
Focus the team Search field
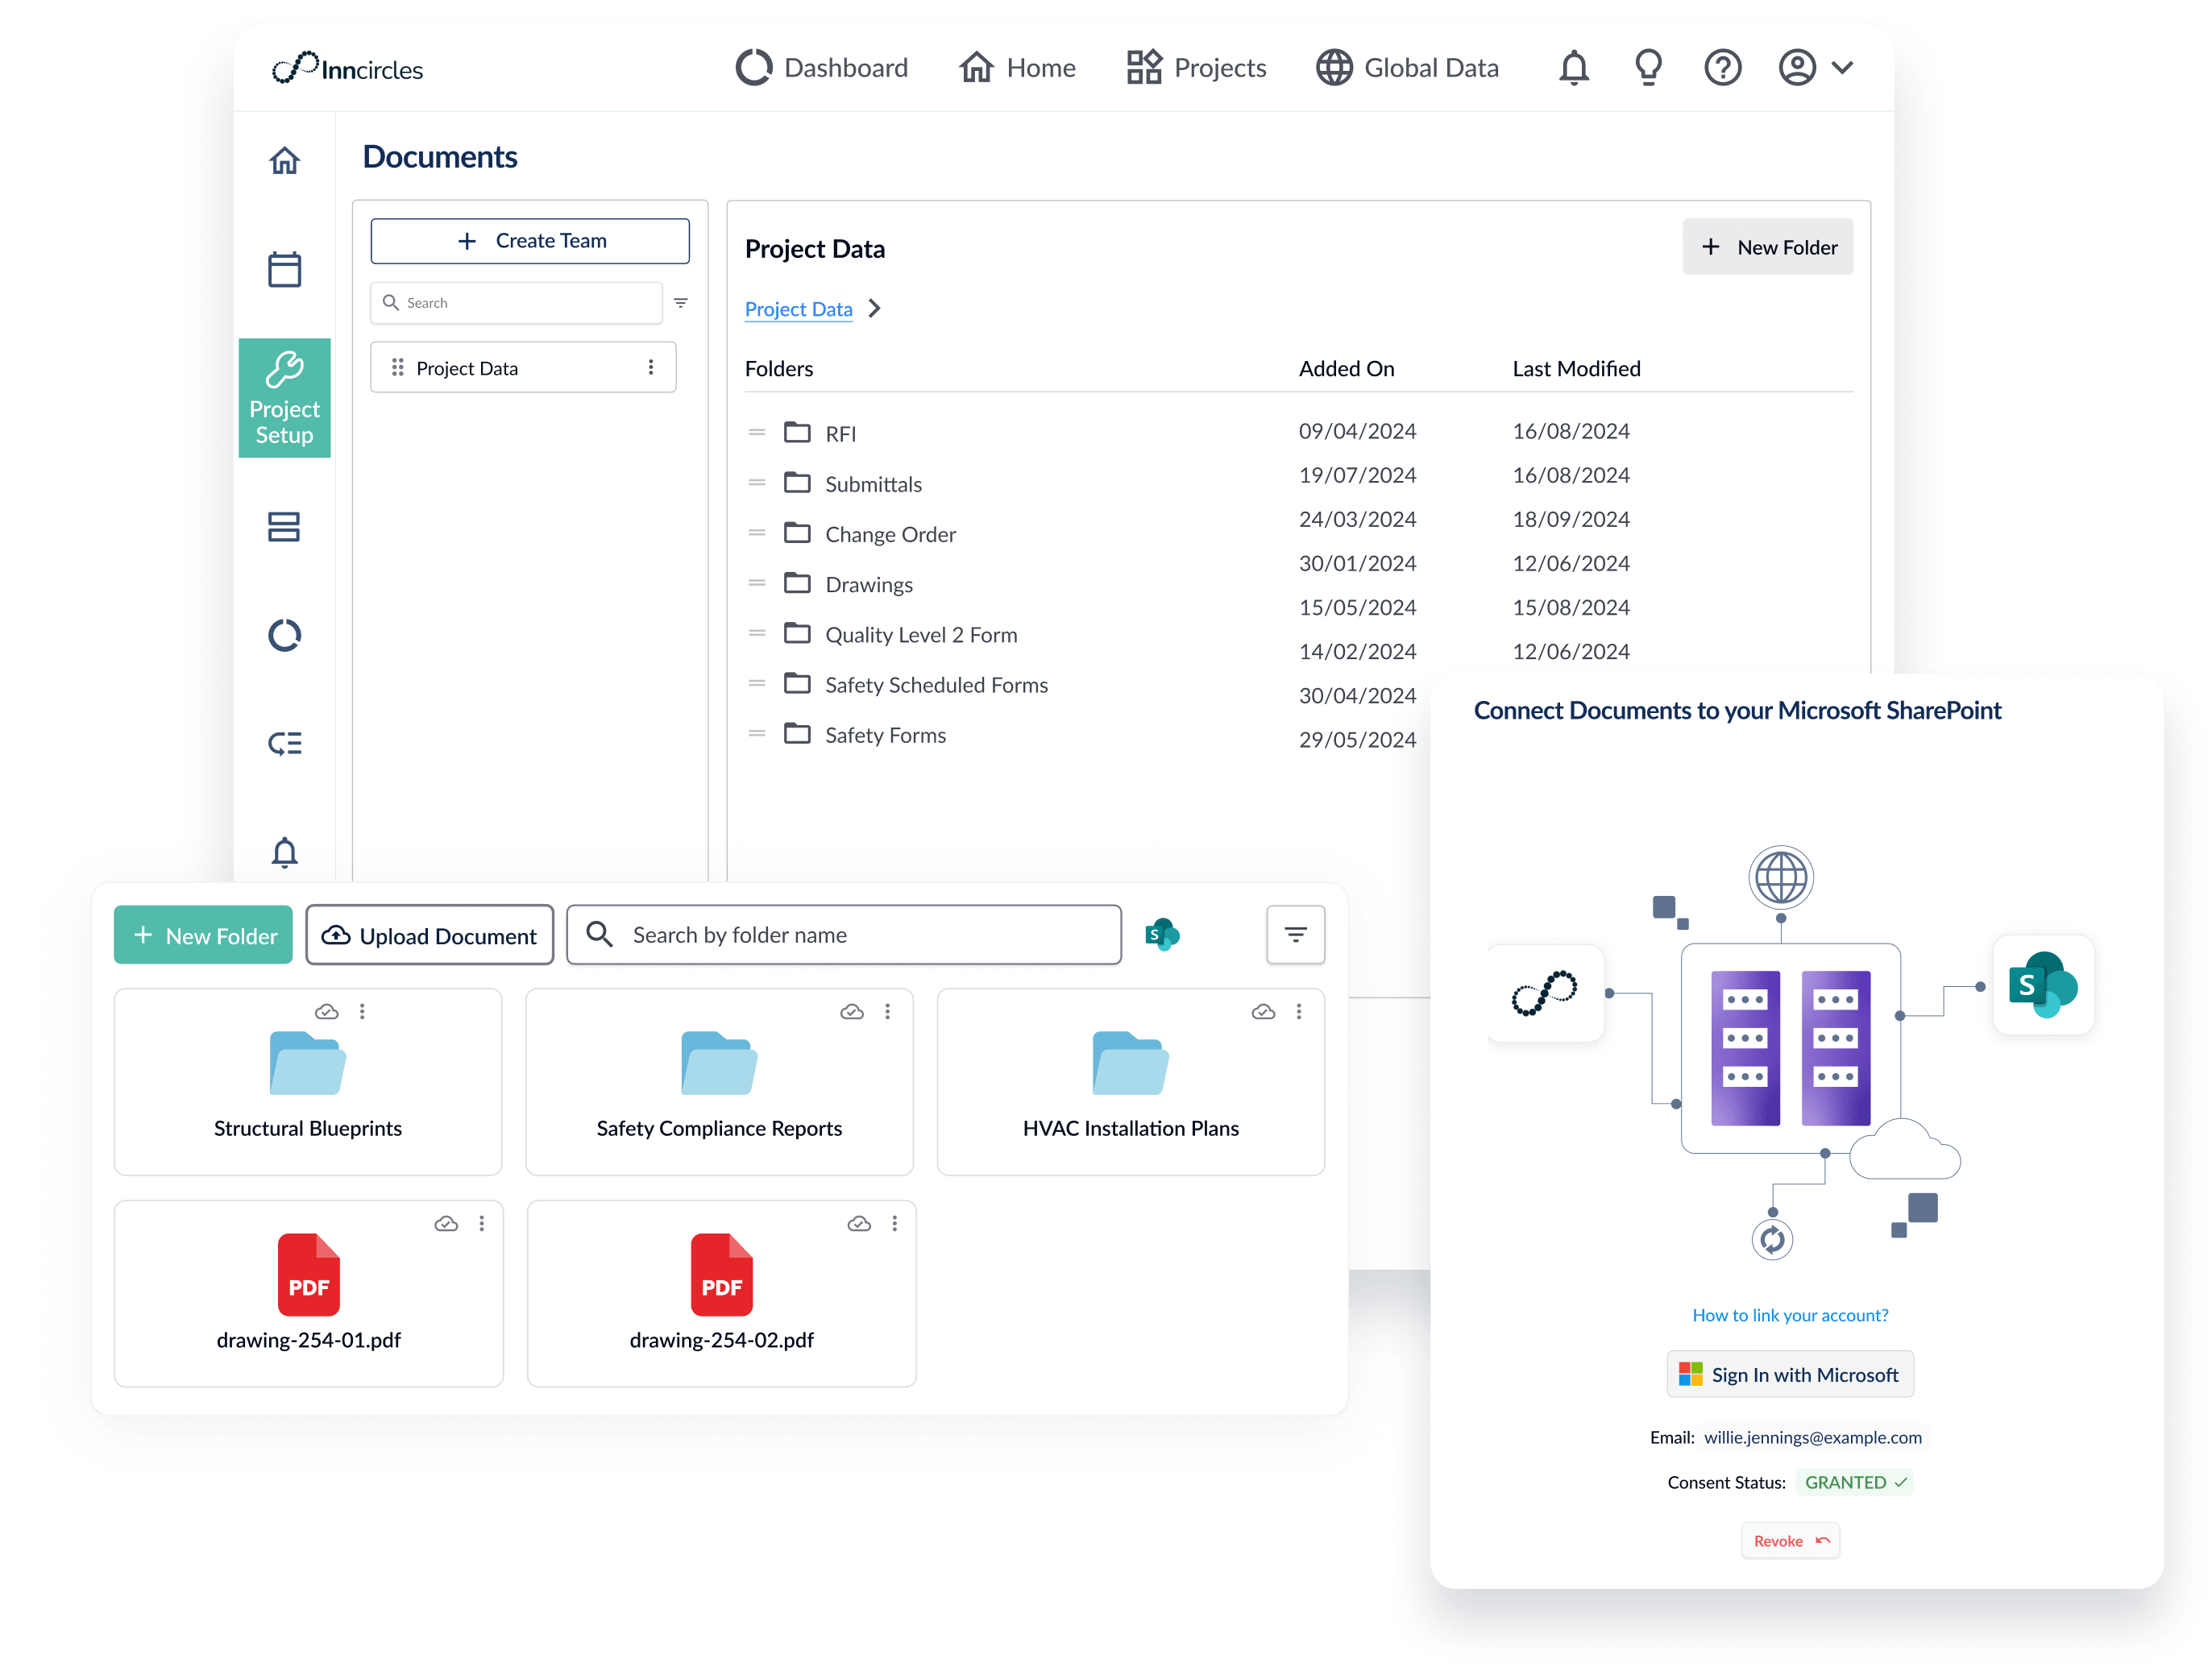tap(516, 303)
